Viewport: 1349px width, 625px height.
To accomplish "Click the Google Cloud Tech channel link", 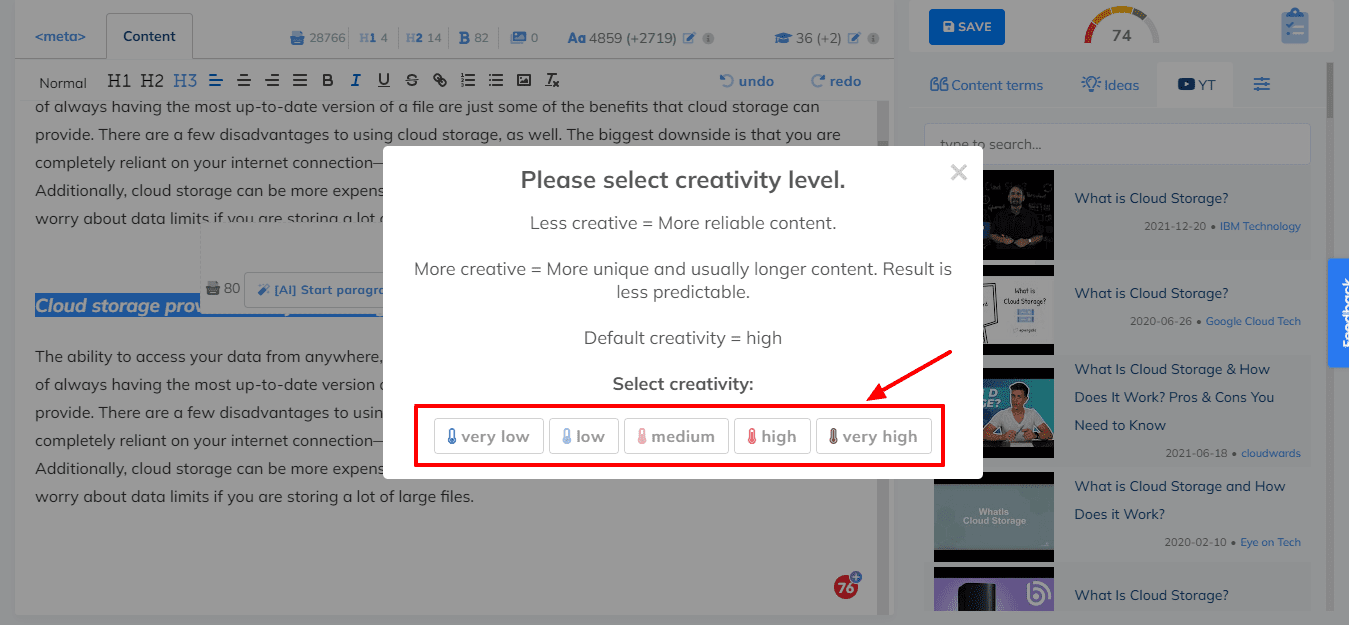I will [x=1253, y=321].
